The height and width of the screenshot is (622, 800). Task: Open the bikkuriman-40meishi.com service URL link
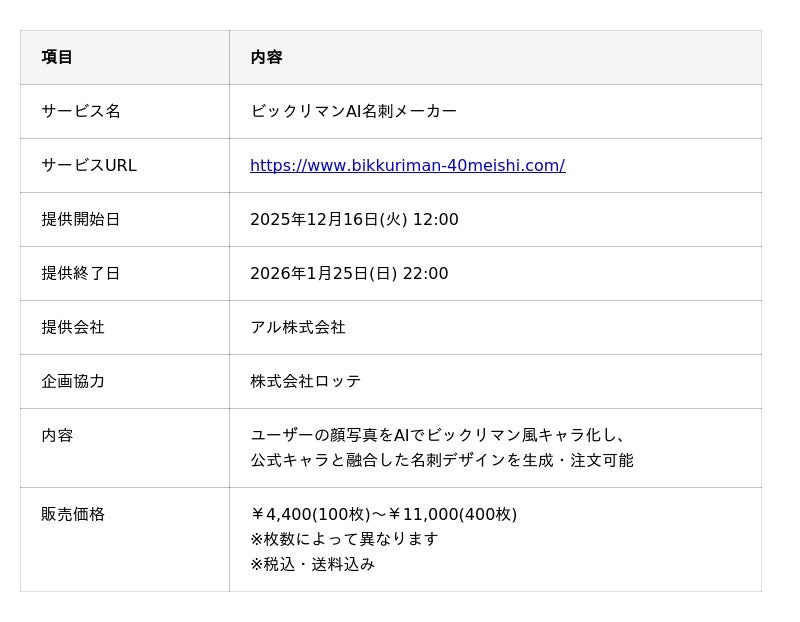click(x=407, y=166)
